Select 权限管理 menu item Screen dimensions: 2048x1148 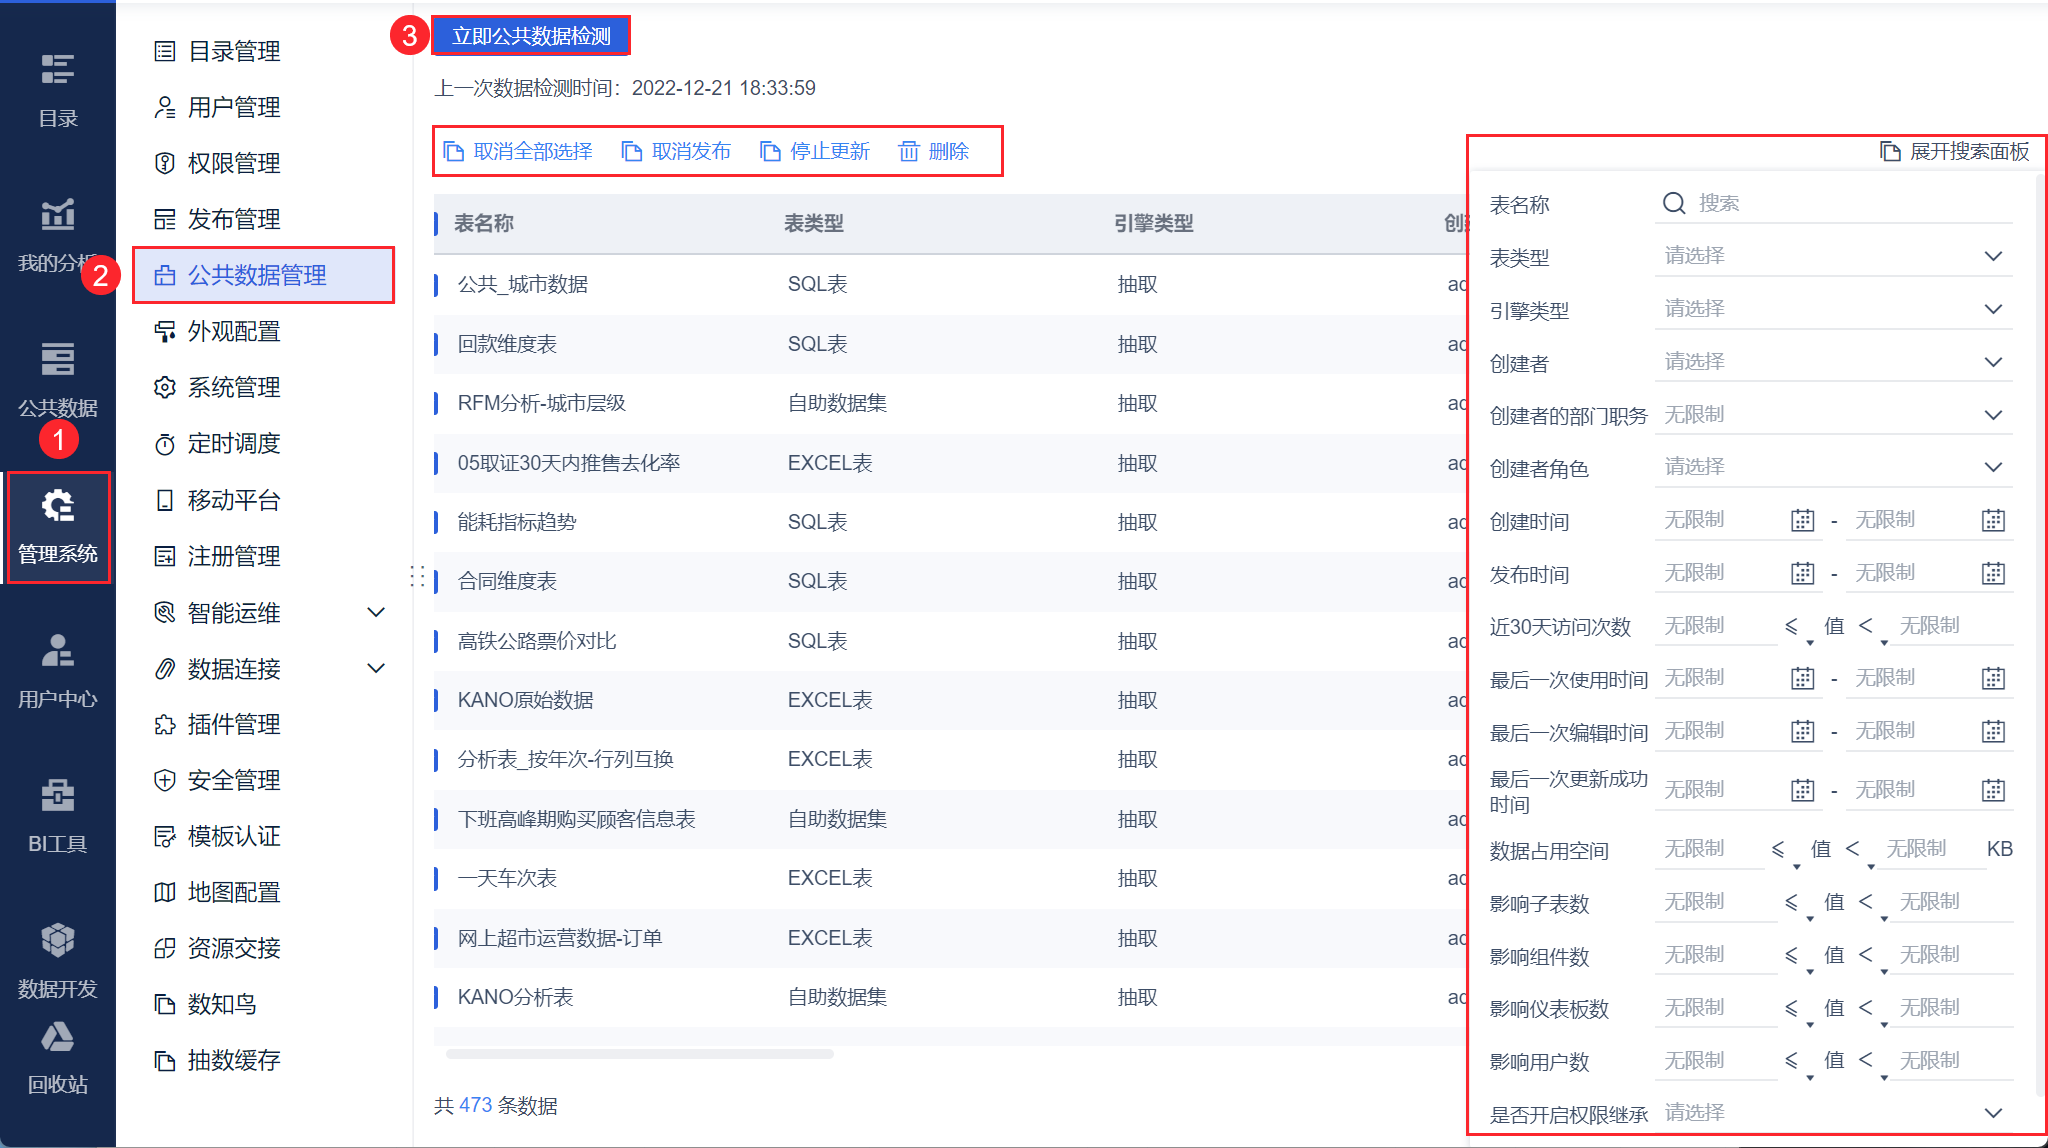tap(234, 163)
